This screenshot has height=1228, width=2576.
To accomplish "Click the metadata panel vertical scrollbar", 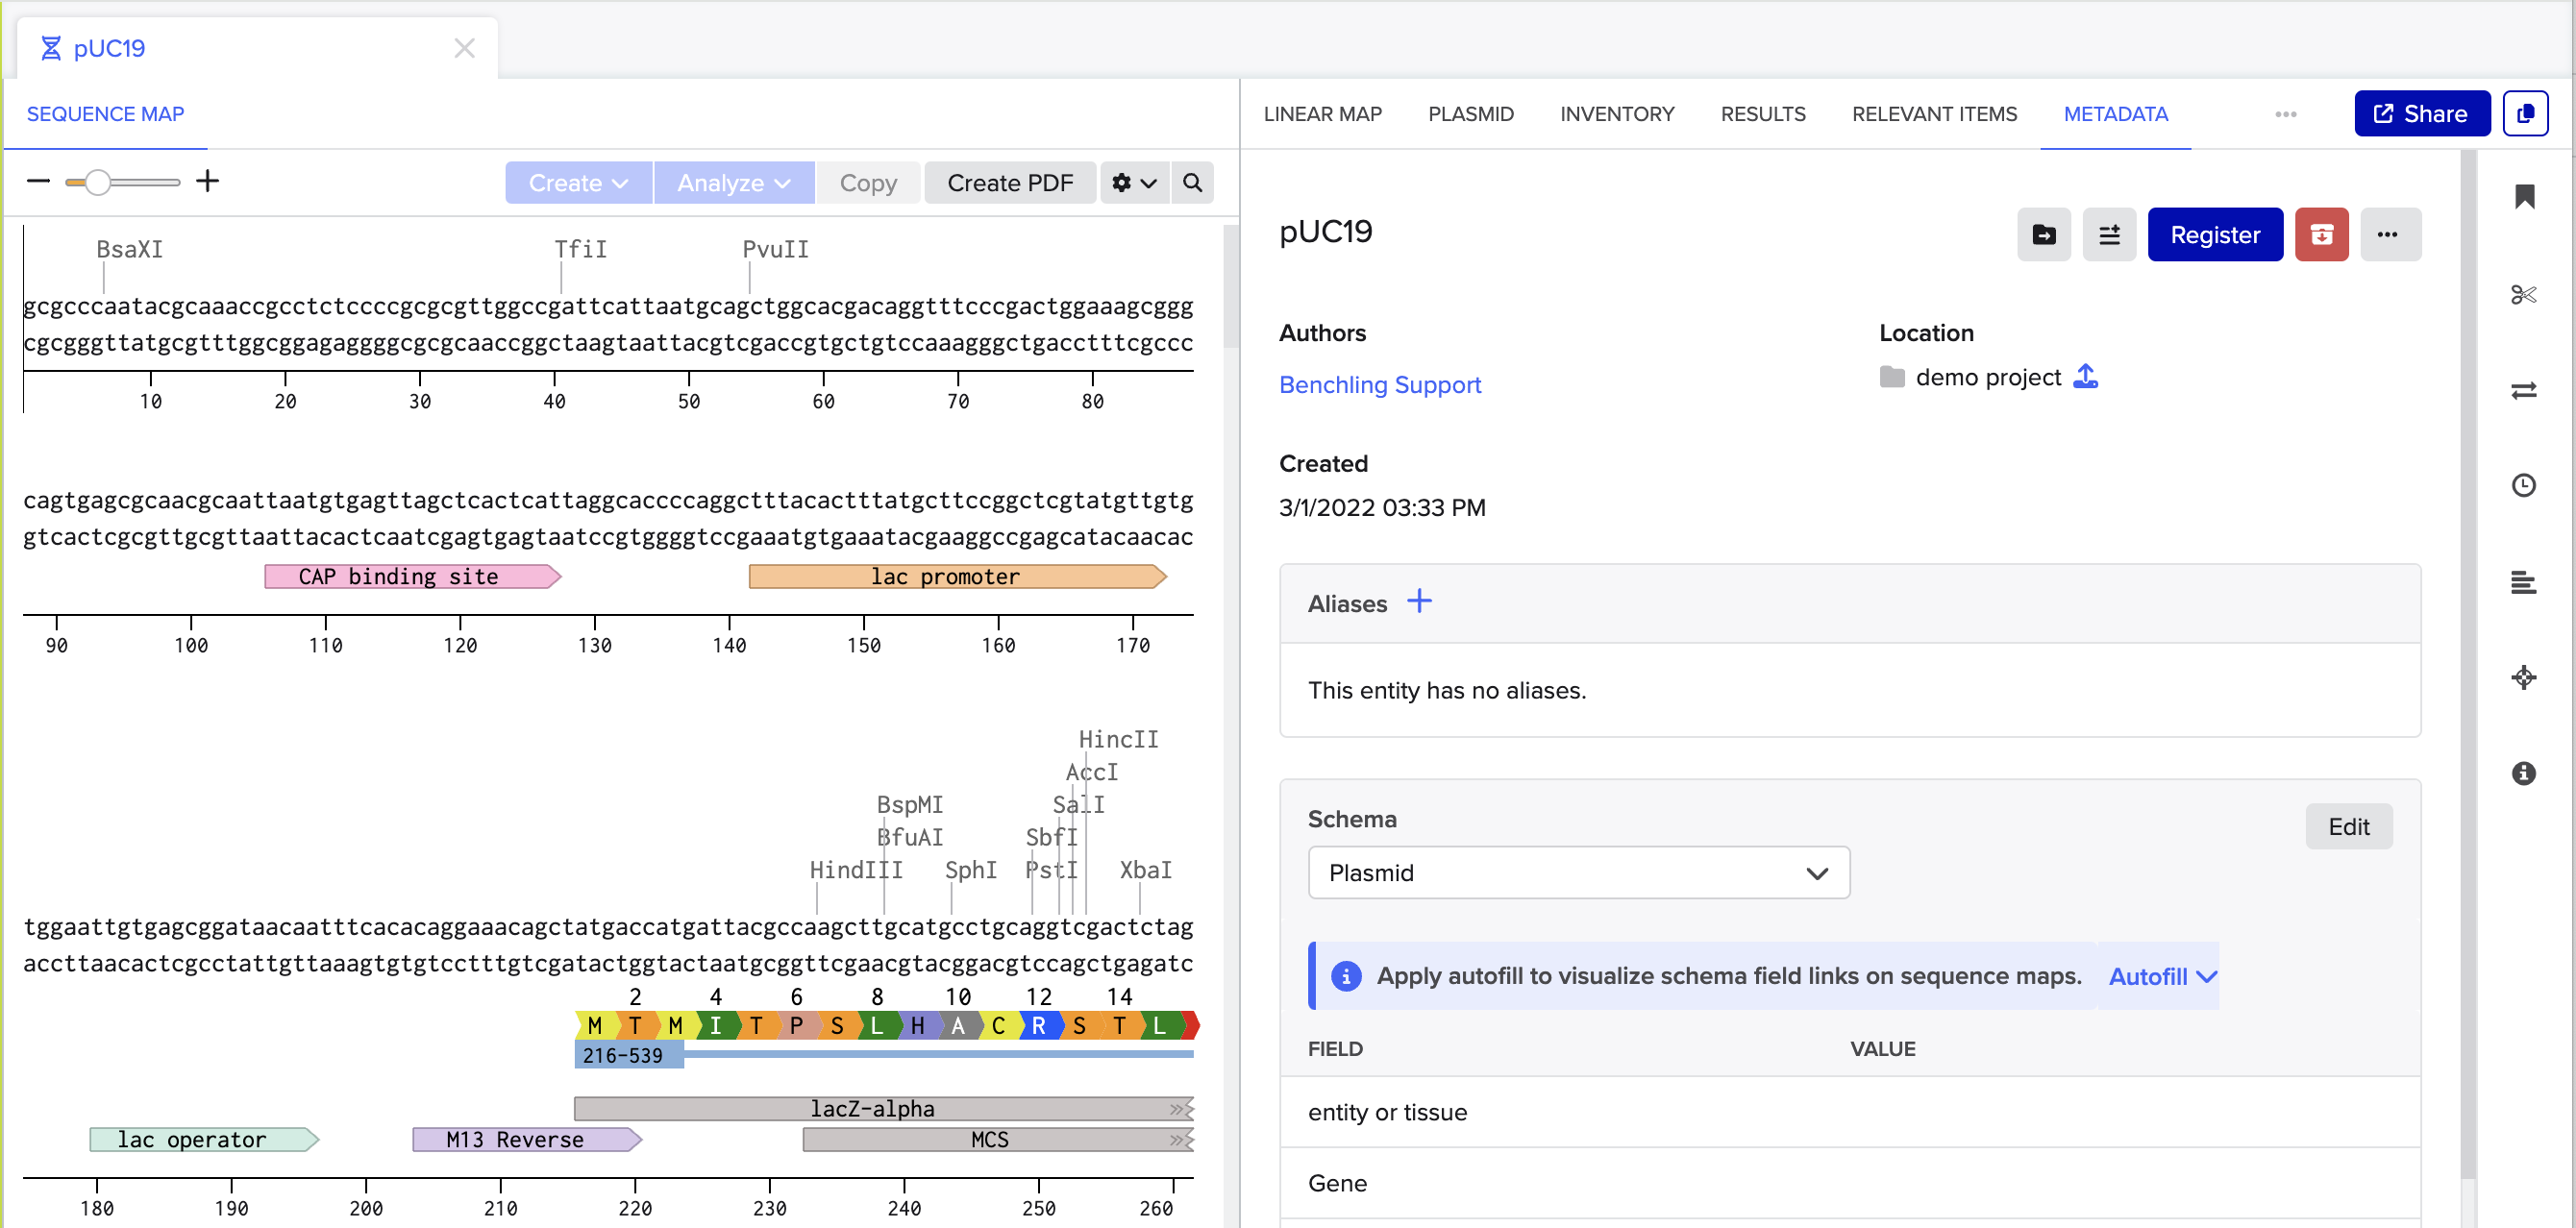I will (2467, 665).
